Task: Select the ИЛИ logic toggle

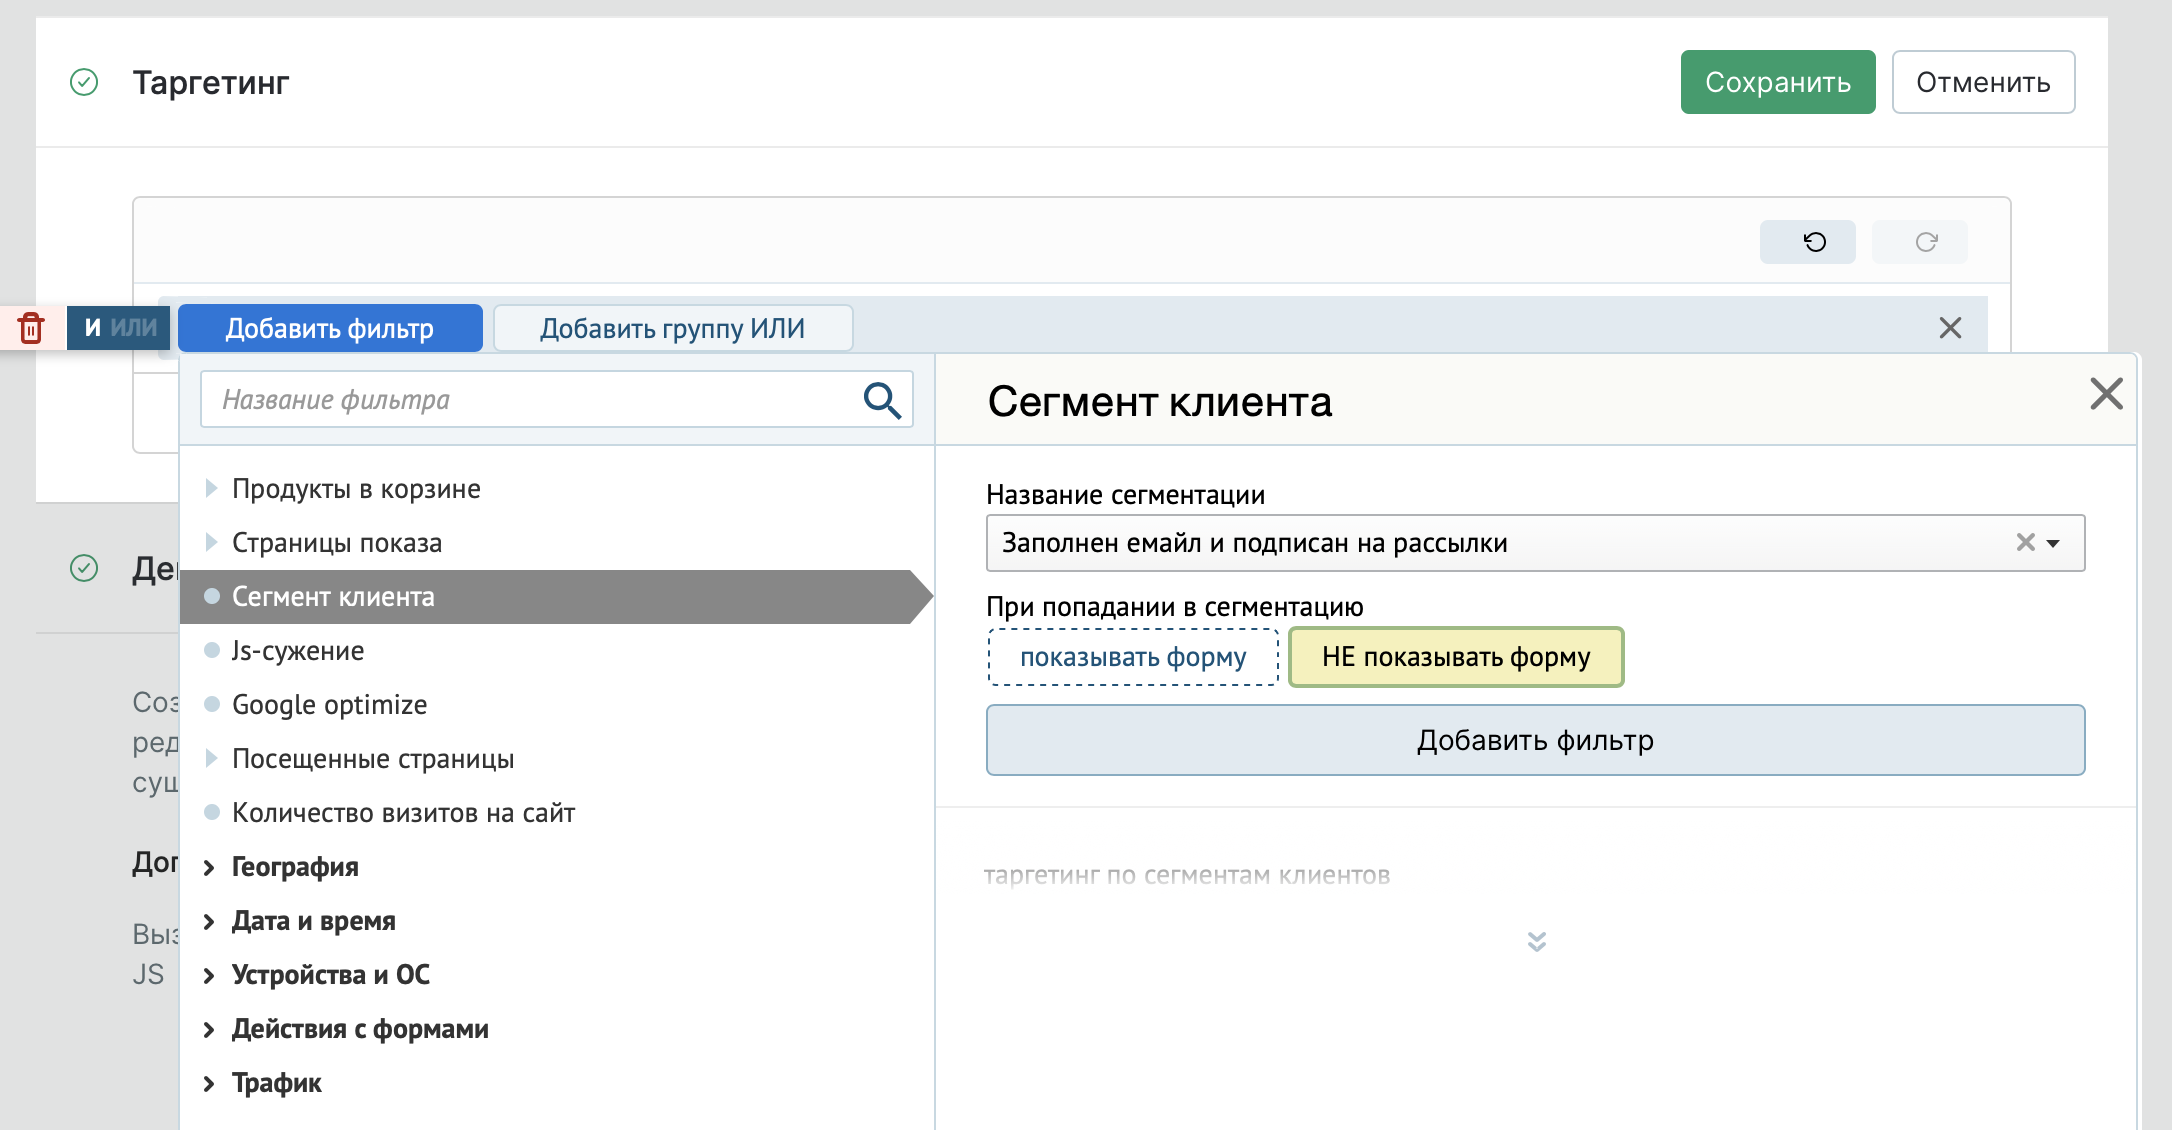Action: [x=133, y=328]
